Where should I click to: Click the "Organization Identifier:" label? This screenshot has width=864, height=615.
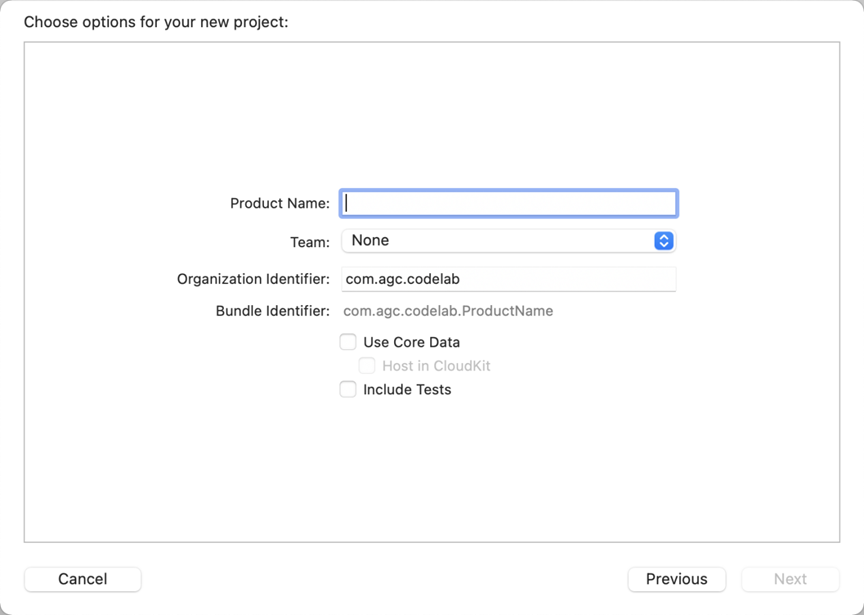(253, 279)
